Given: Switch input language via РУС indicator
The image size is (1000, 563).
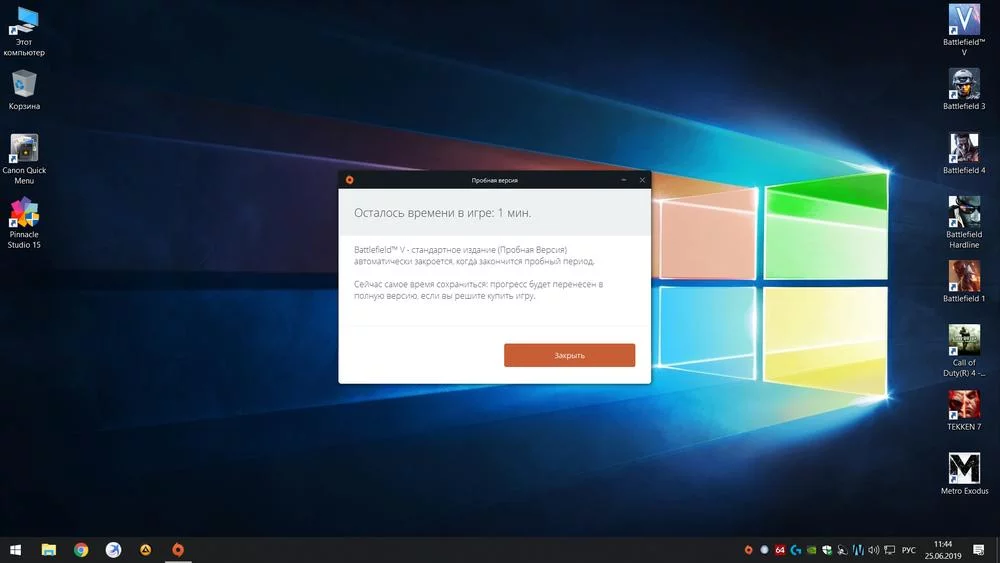Looking at the screenshot, I should pyautogui.click(x=909, y=550).
